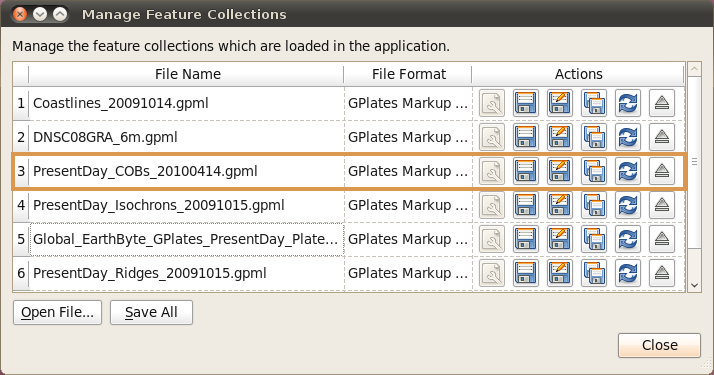Edit configuration icon for PresentDay_Isochrons_20091015.gpml
The image size is (714, 375).
tap(492, 205)
